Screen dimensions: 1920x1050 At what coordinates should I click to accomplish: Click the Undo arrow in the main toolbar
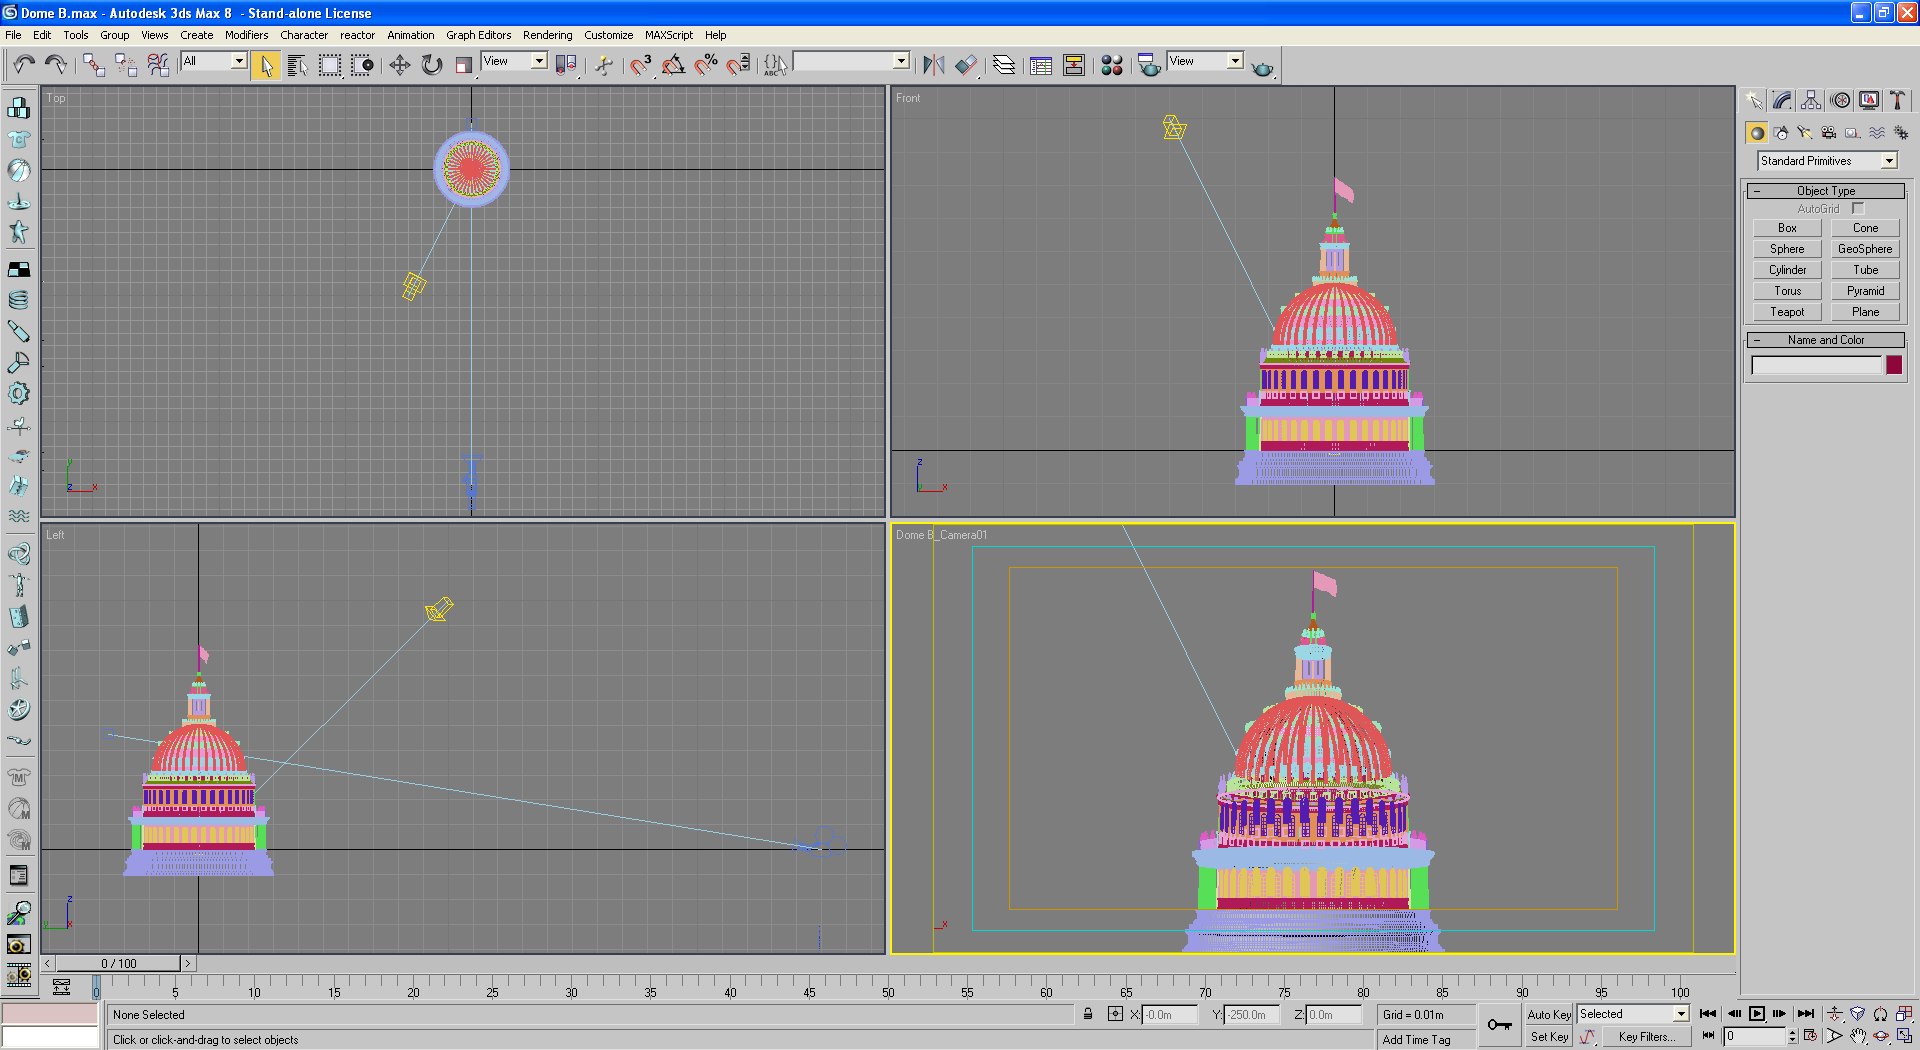click(24, 65)
